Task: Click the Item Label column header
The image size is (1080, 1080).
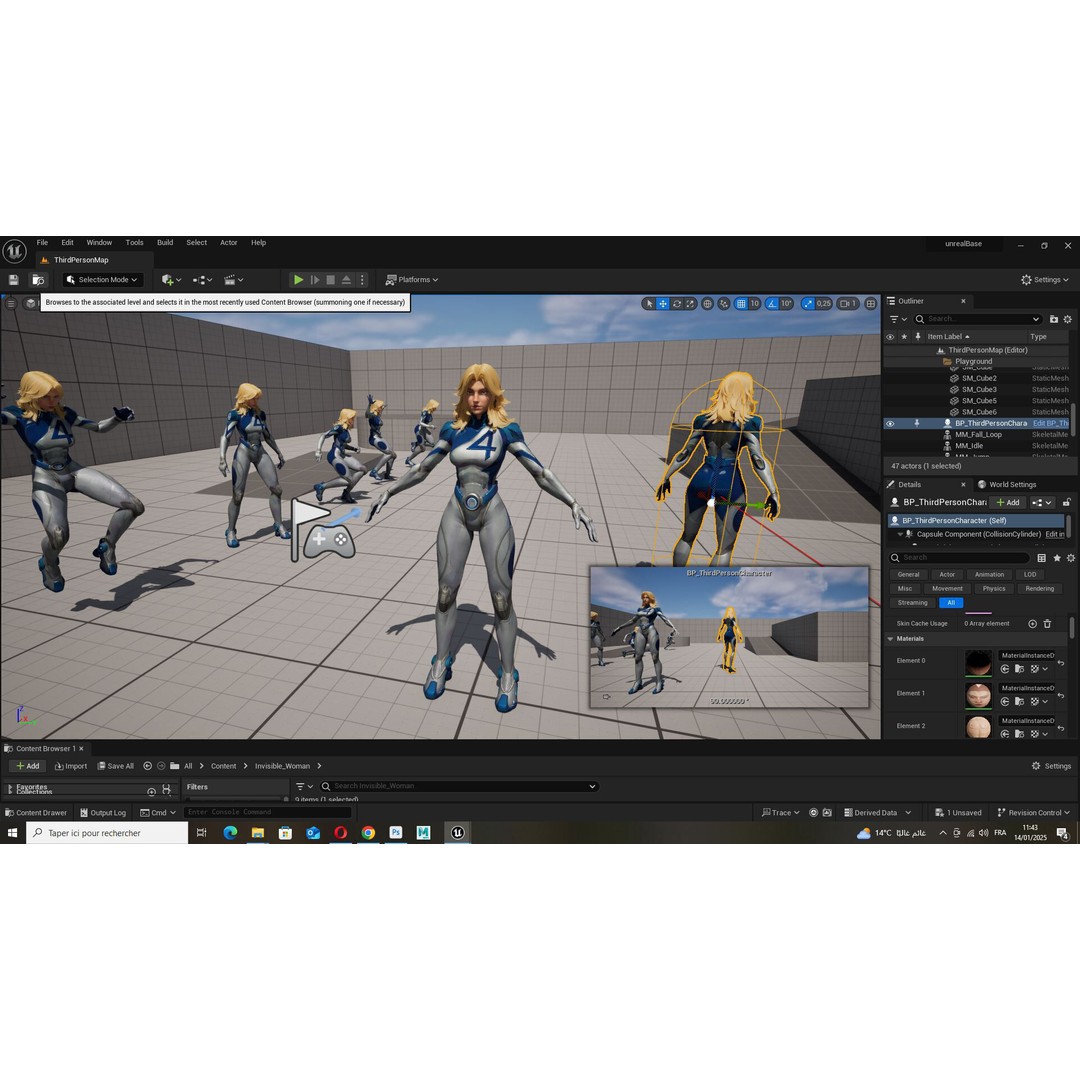Action: [944, 337]
